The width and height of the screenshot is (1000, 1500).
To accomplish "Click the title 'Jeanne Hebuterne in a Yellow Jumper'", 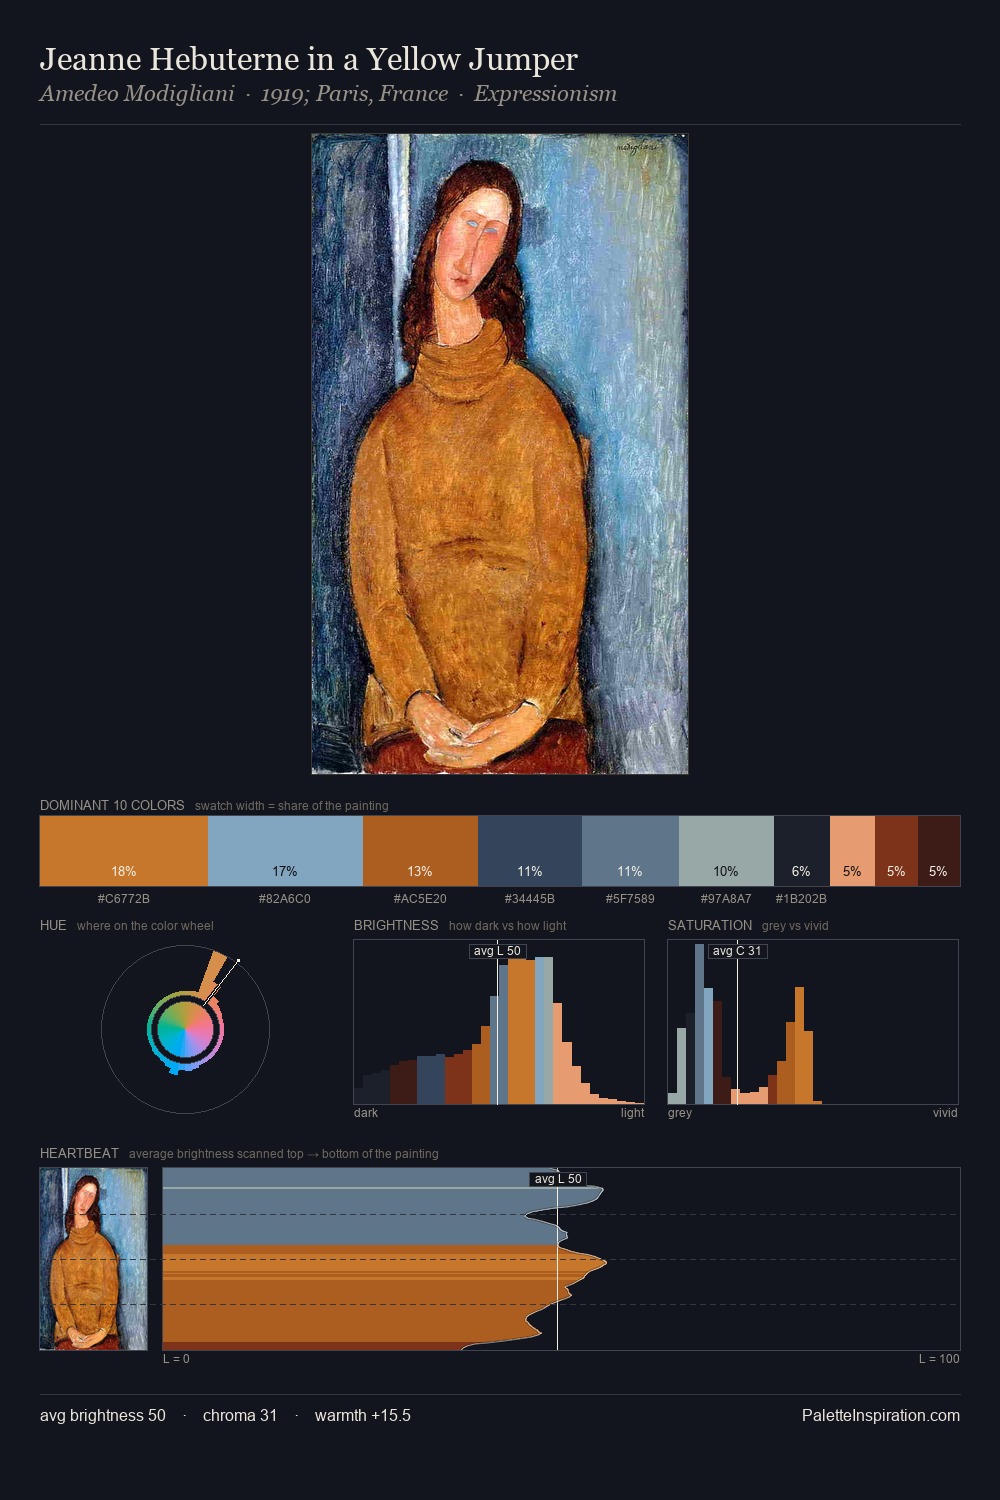I will click(x=309, y=60).
